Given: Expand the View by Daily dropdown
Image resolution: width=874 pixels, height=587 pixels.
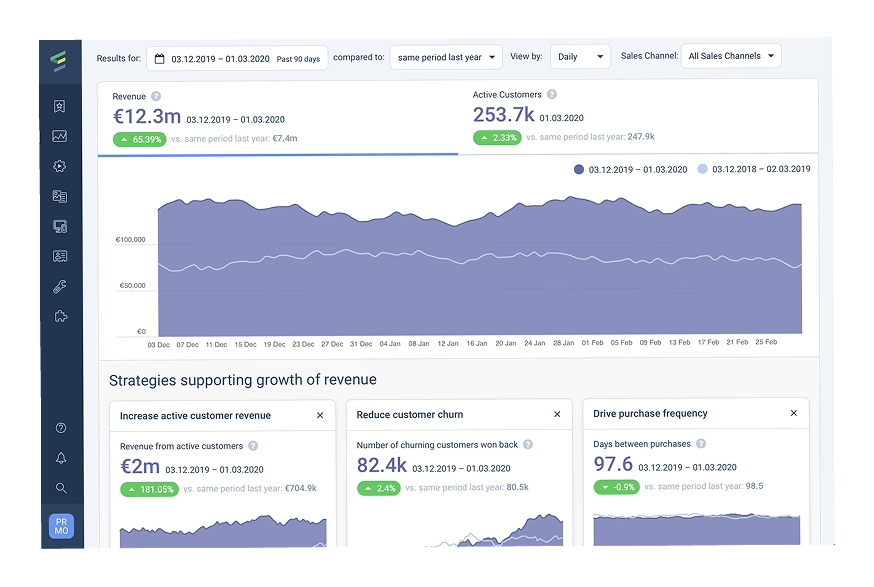Looking at the screenshot, I should [580, 58].
